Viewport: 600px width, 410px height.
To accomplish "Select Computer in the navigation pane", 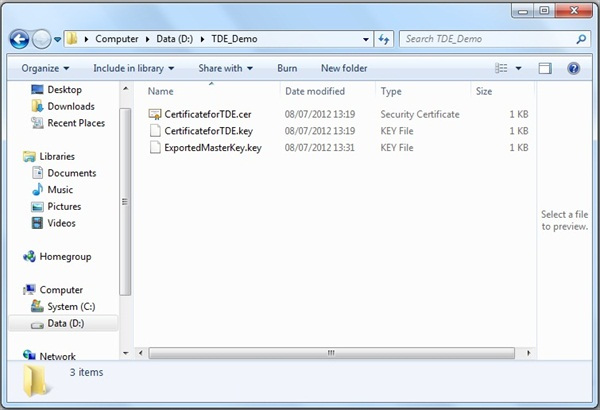I will point(61,290).
